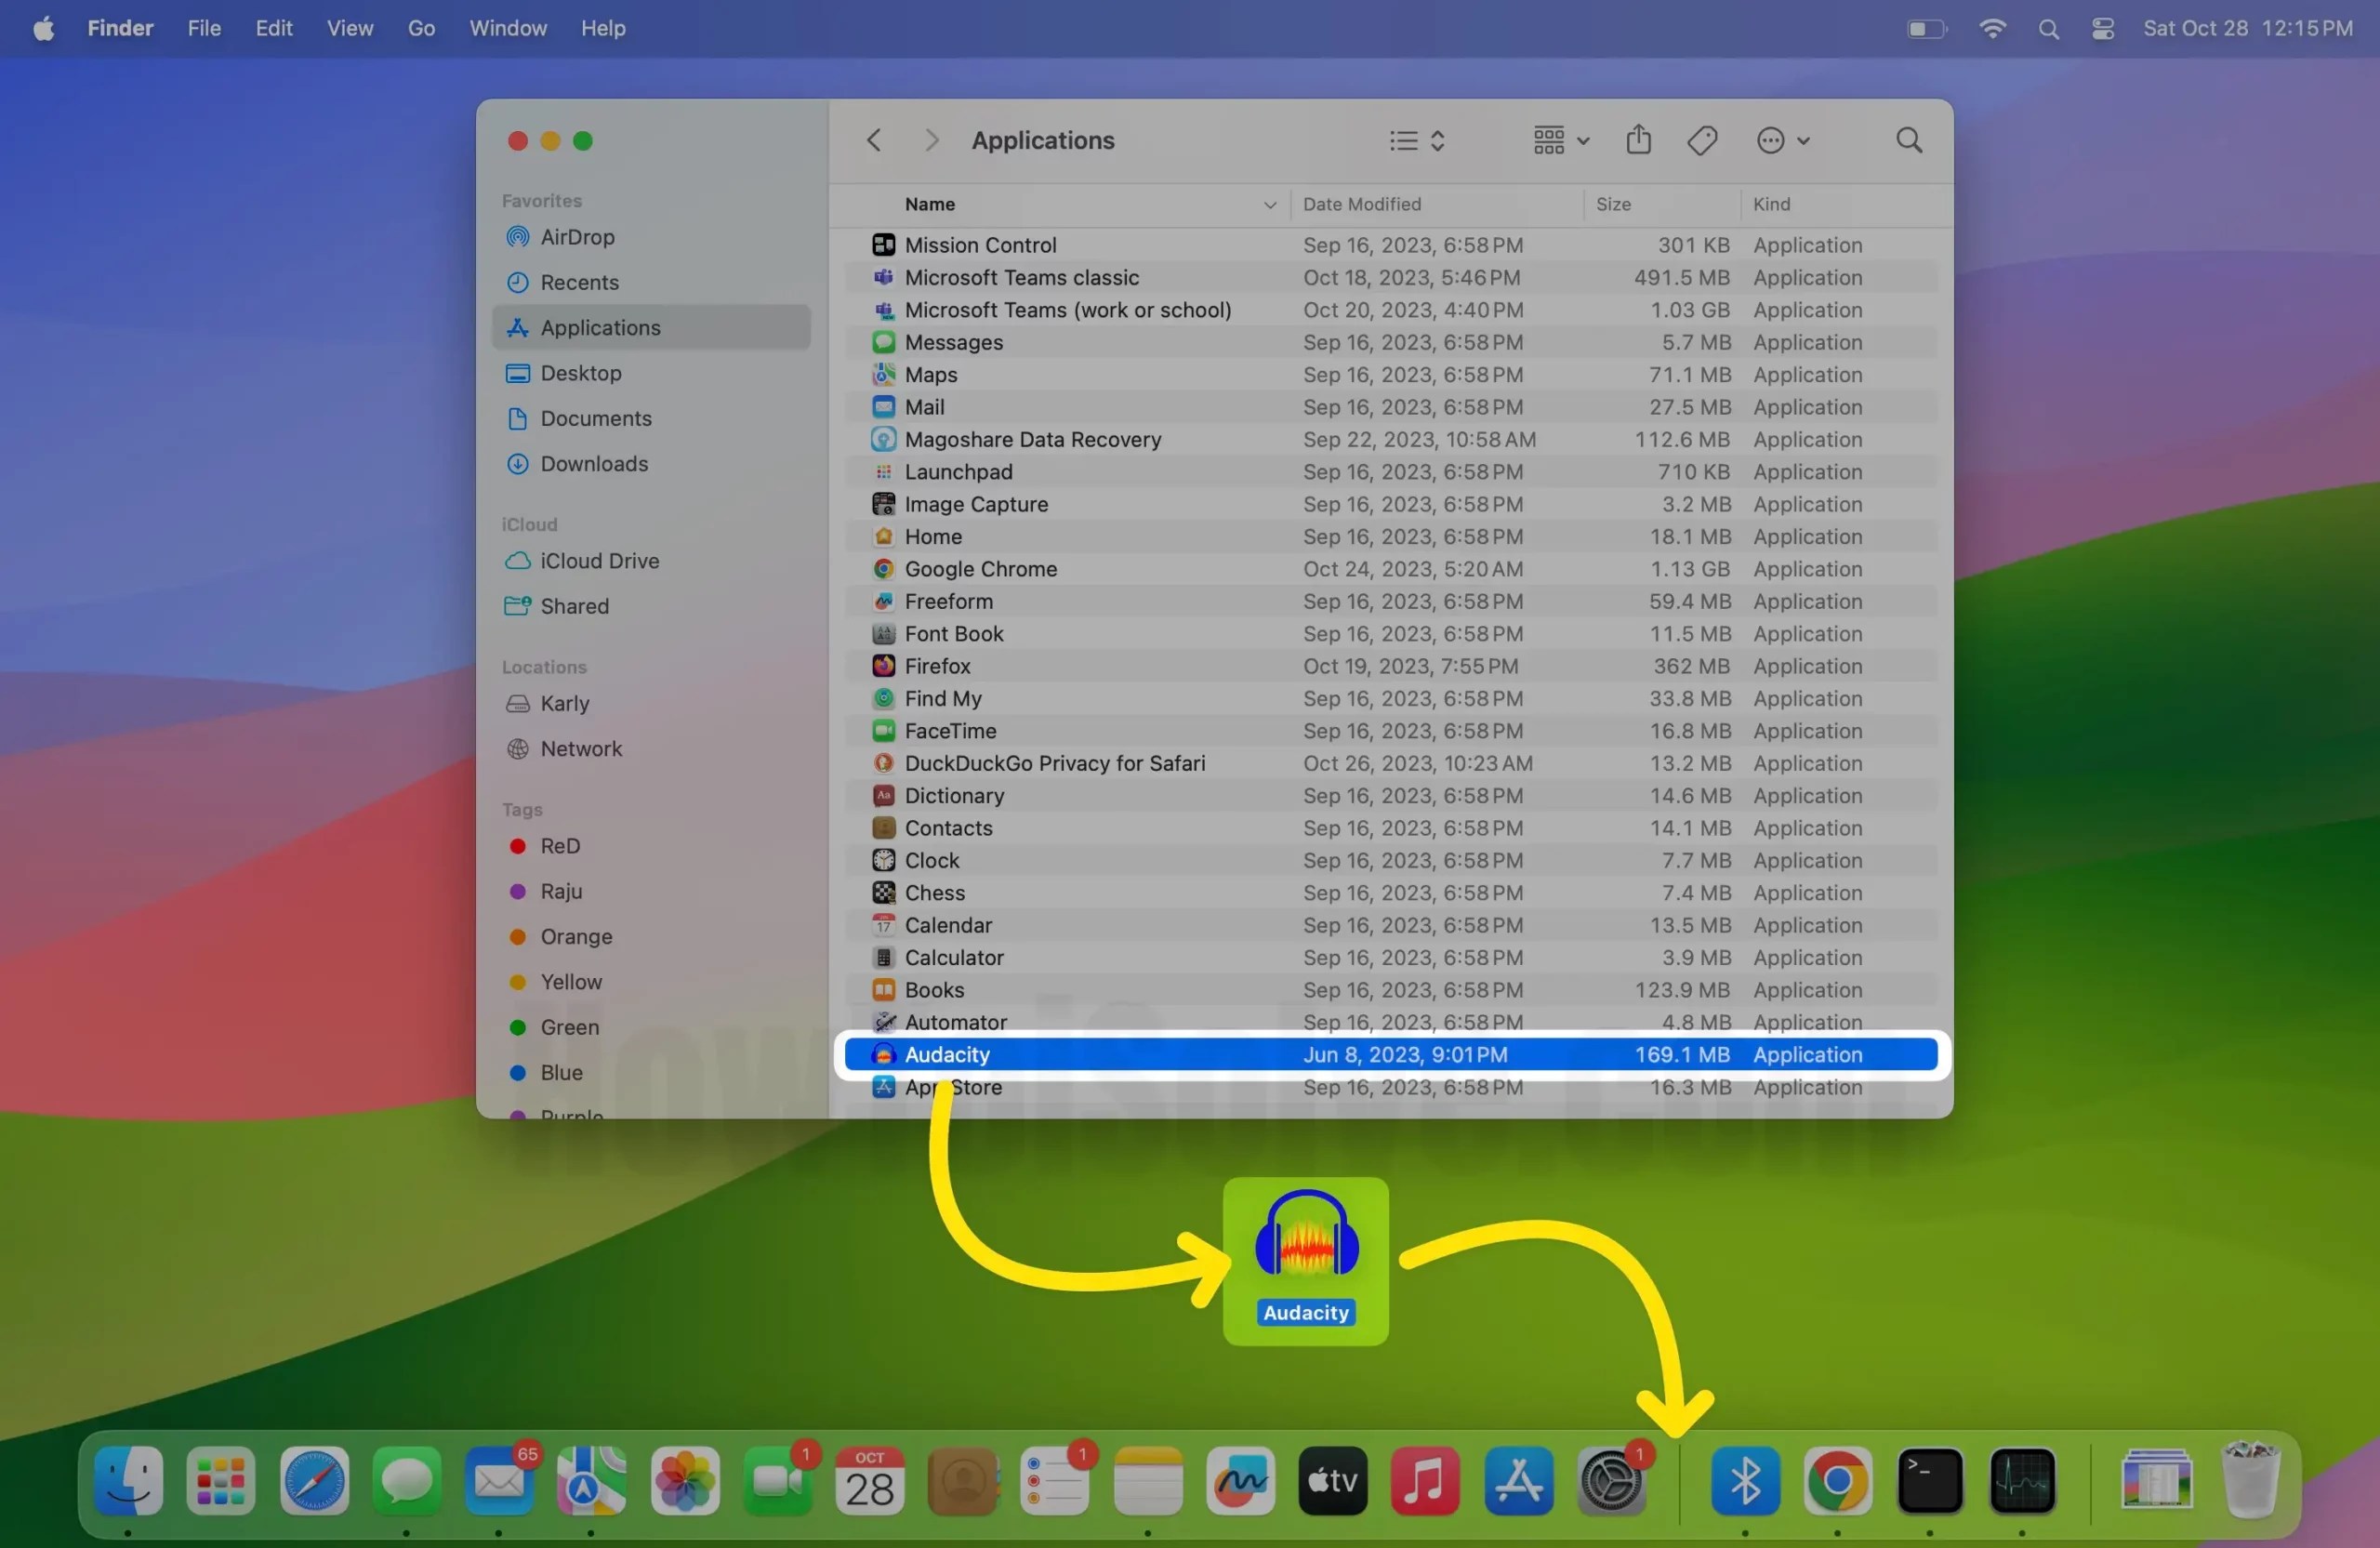The image size is (2380, 1548).
Task: Select the ReD tag in the sidebar
Action: point(560,846)
